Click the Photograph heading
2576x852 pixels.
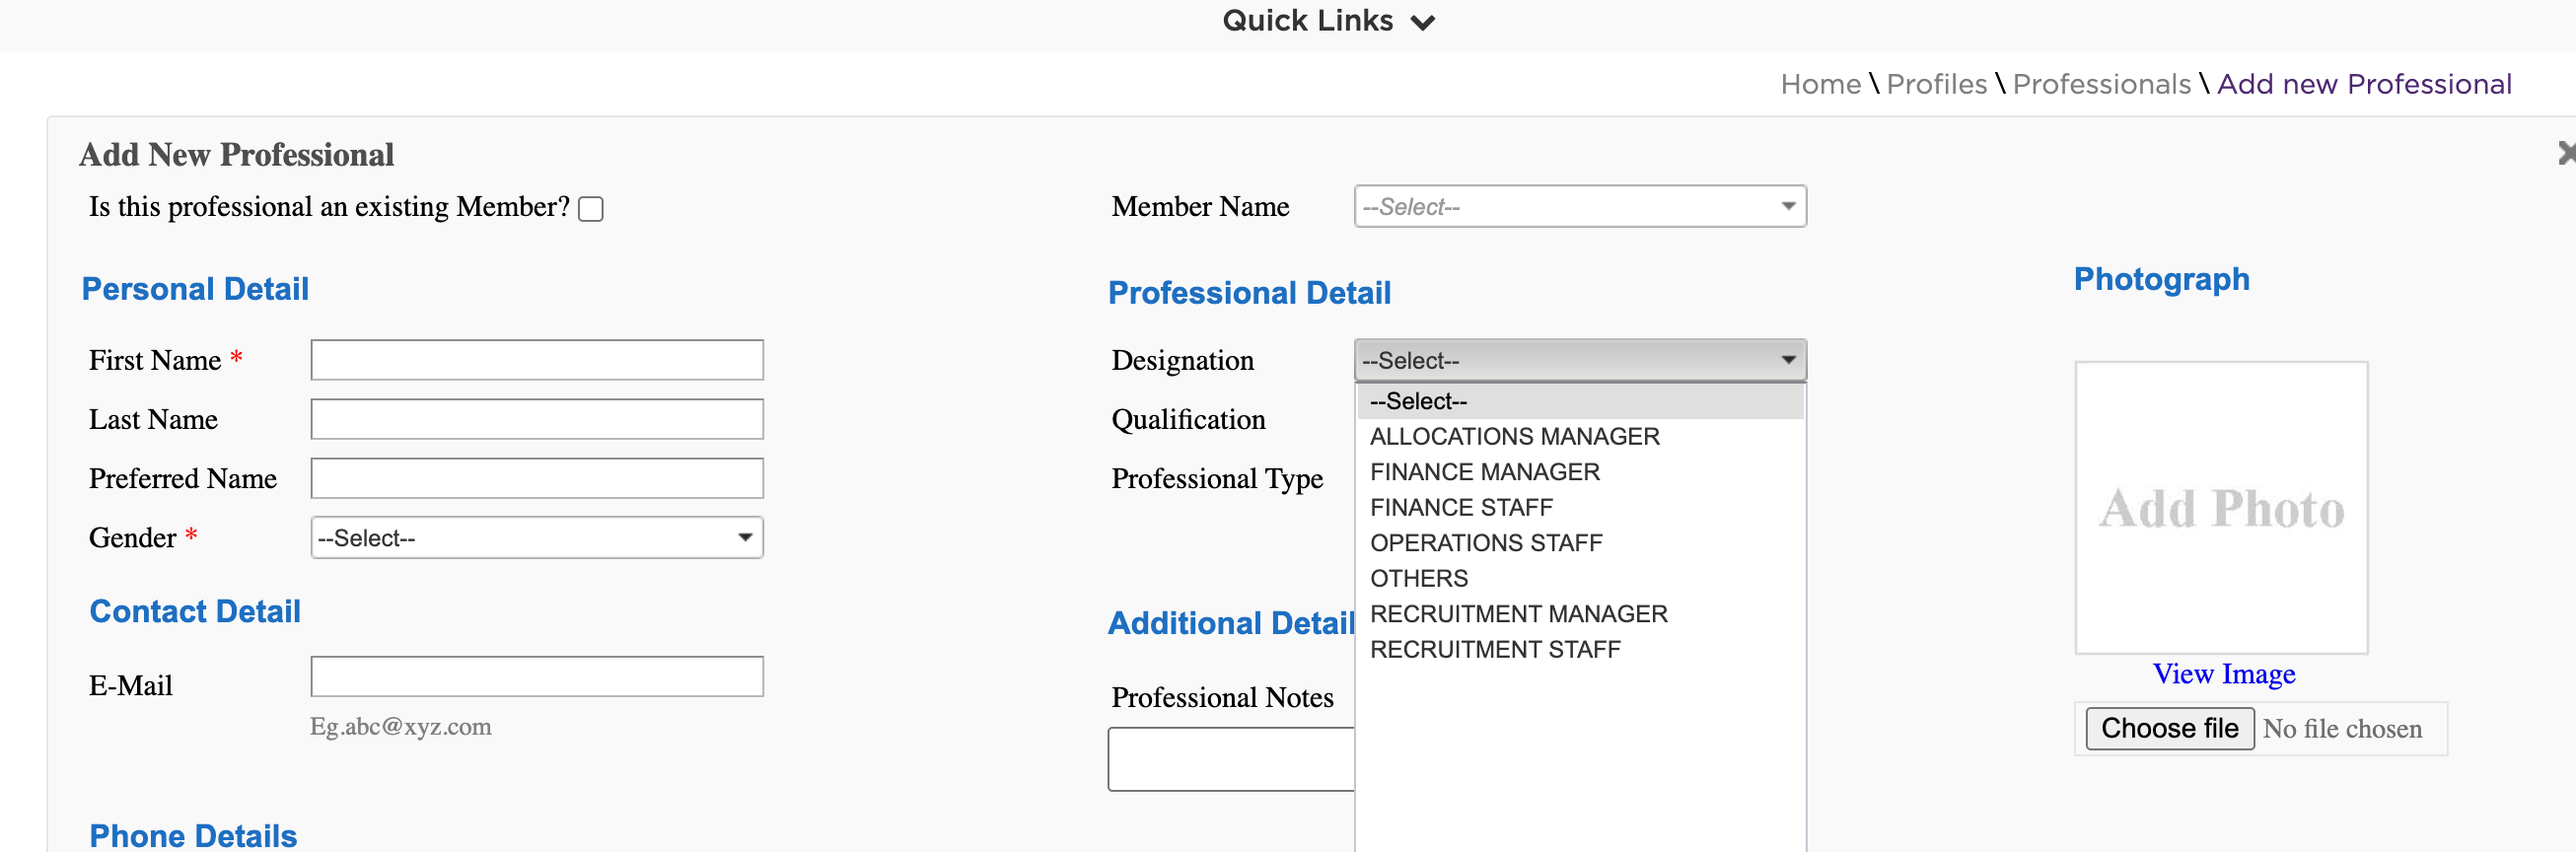pos(2161,279)
